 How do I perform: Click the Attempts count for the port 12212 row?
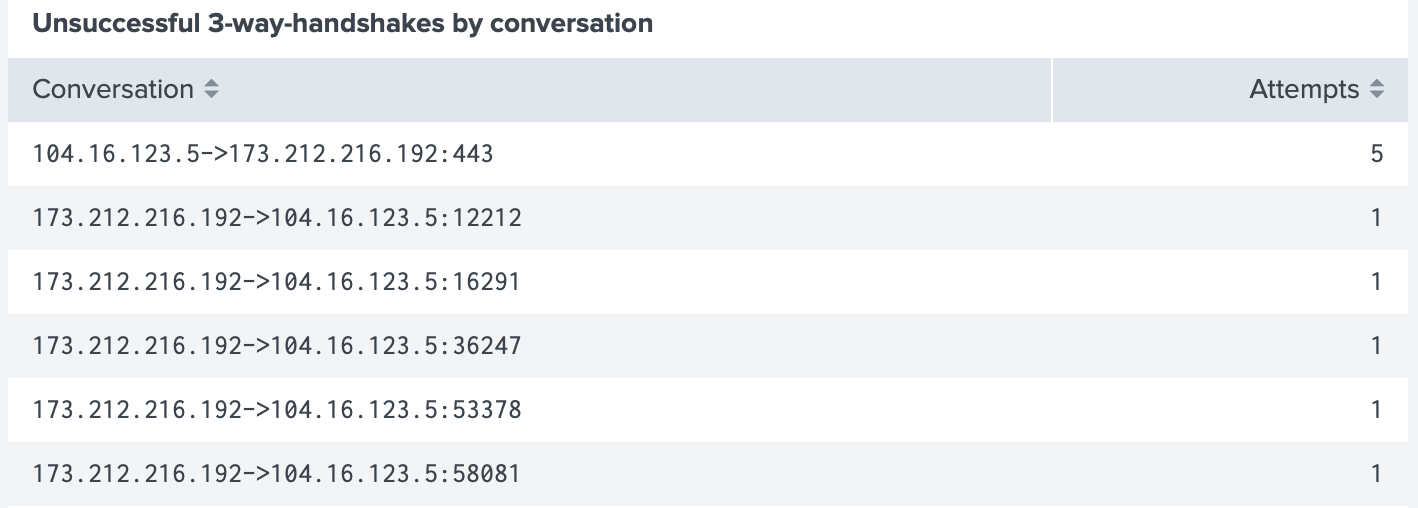point(1377,218)
